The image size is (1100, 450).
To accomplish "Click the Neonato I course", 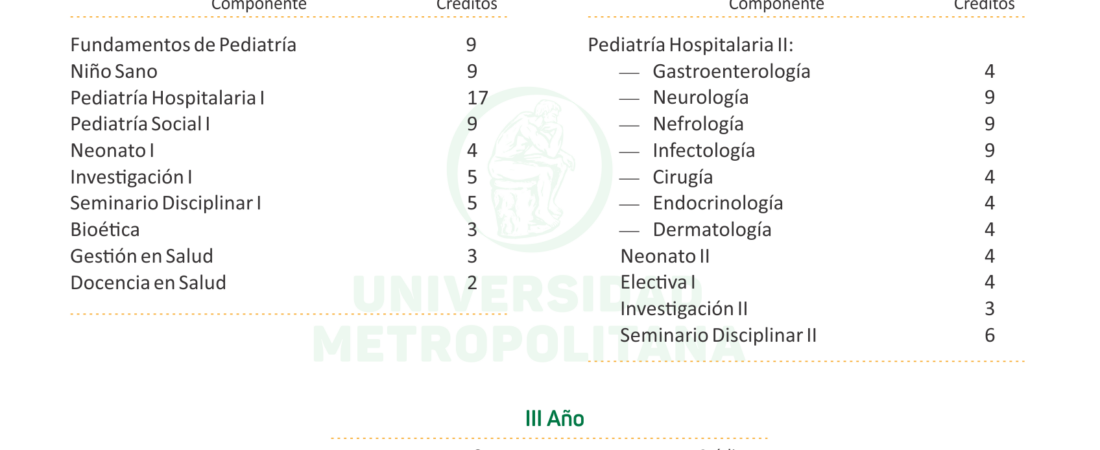I will (112, 150).
